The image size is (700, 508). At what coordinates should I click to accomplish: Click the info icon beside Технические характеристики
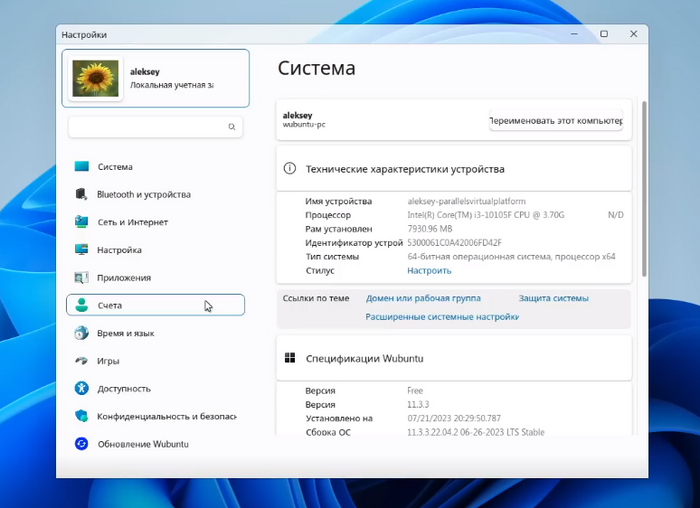click(290, 169)
